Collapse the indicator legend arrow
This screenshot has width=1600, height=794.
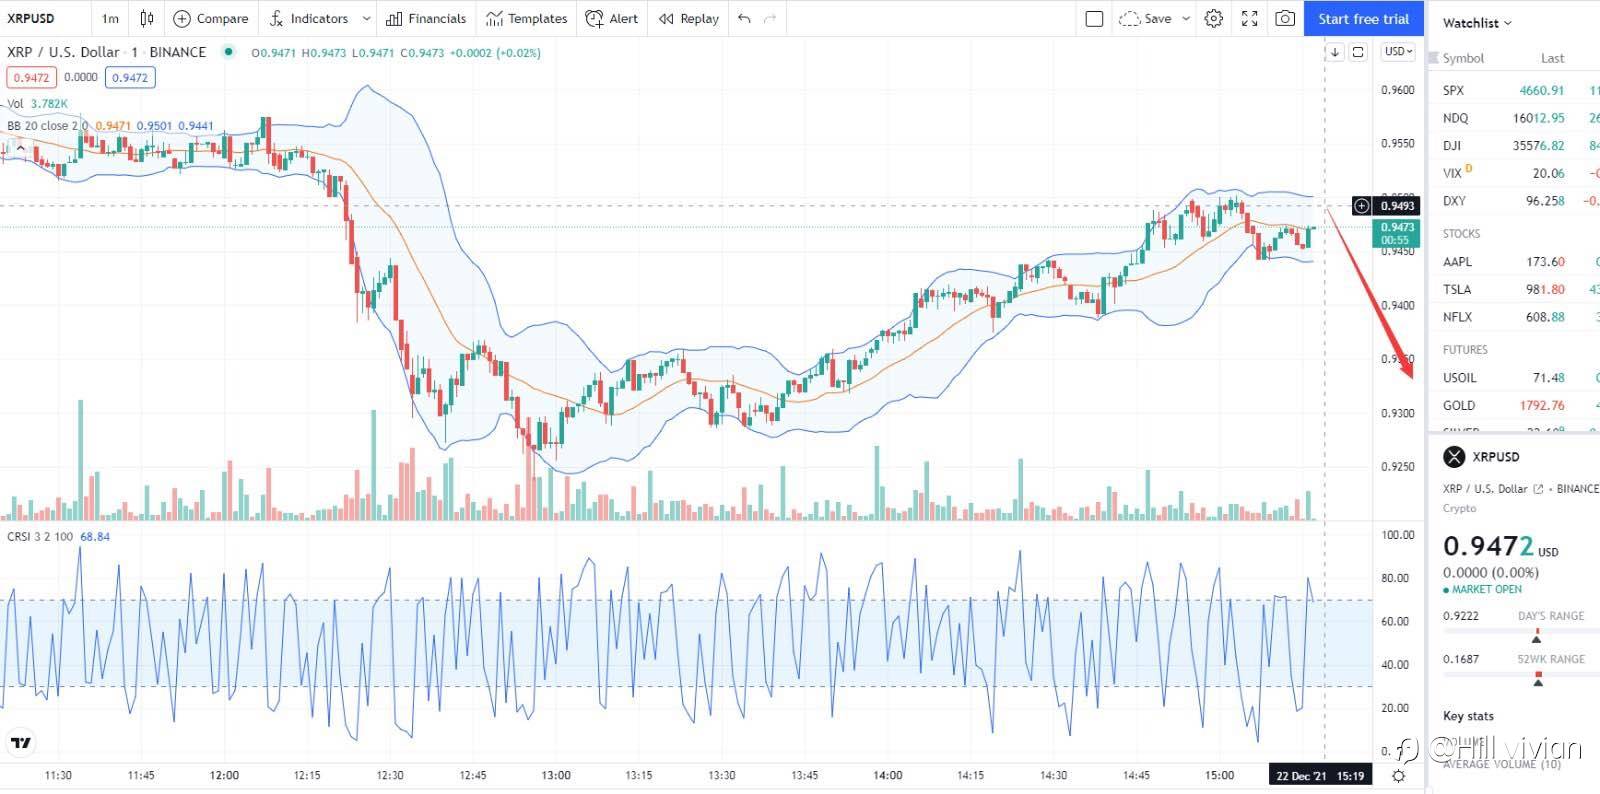point(20,147)
